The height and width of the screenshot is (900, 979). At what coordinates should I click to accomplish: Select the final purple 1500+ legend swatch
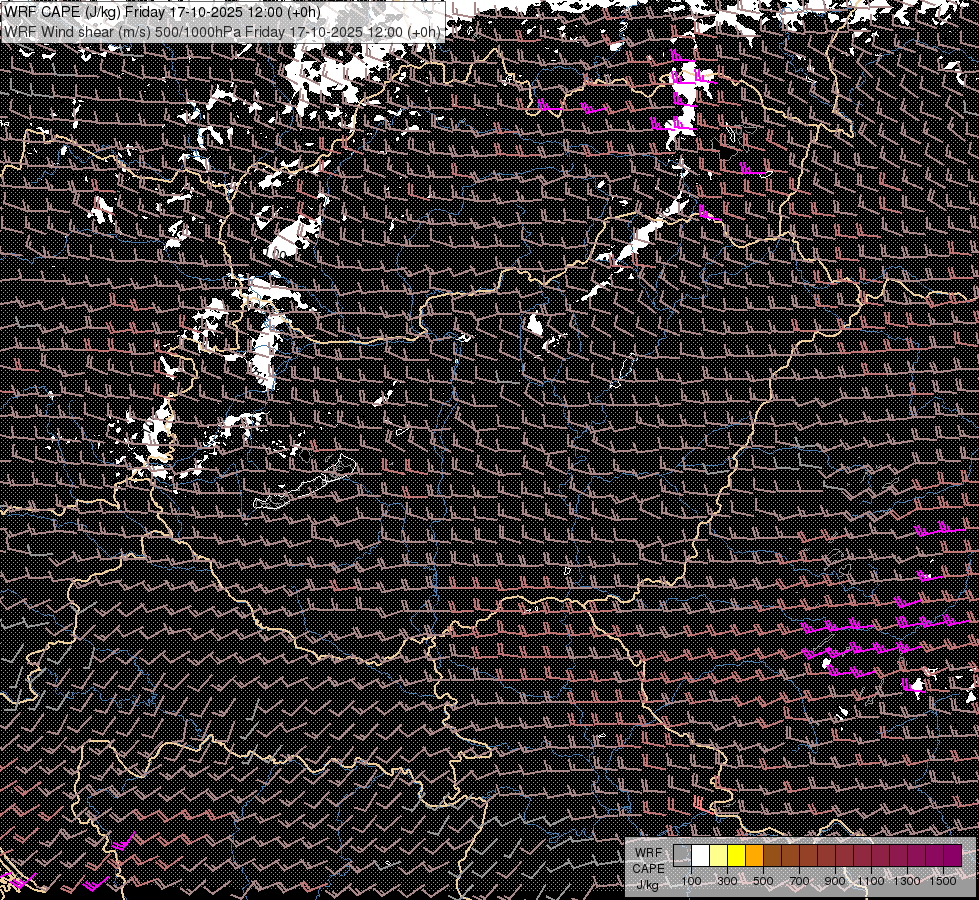coord(952,855)
